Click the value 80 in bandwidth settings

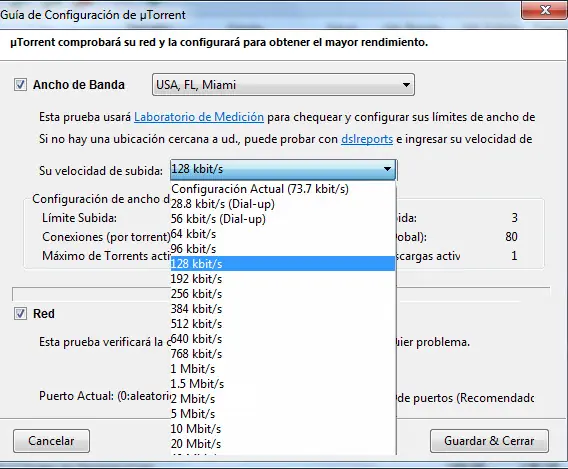511,237
